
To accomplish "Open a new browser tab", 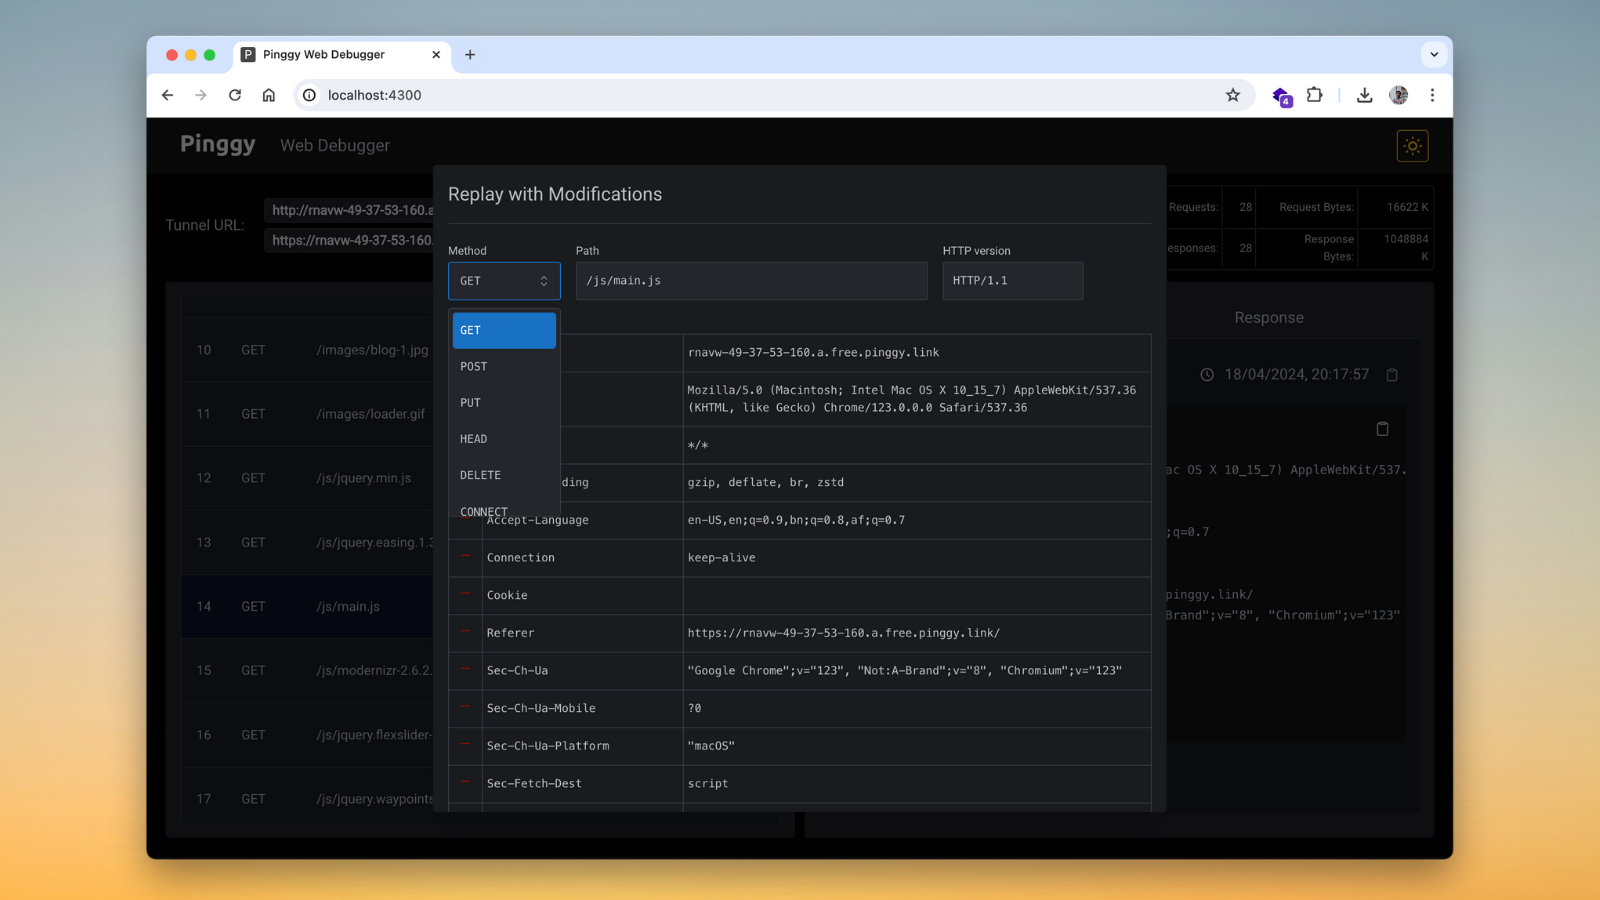I will [470, 55].
